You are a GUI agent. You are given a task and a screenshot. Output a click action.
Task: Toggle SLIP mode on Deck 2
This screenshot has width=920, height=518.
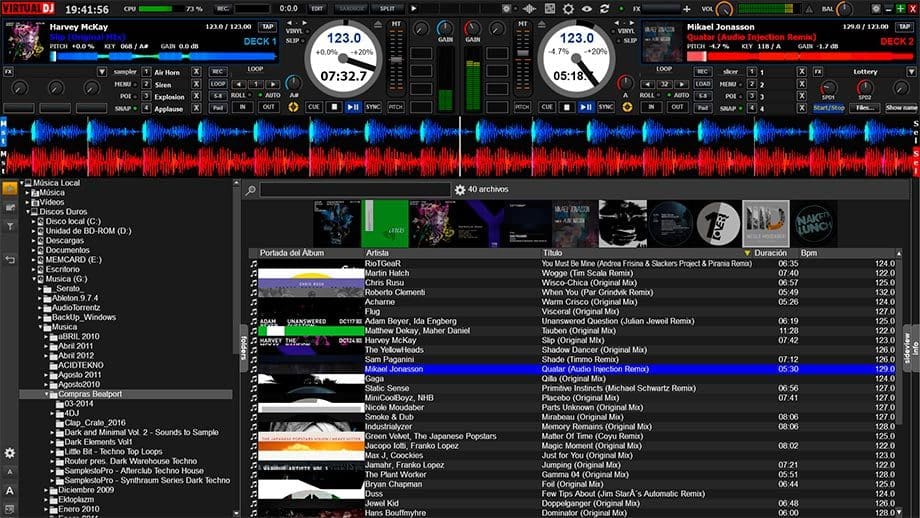point(629,40)
